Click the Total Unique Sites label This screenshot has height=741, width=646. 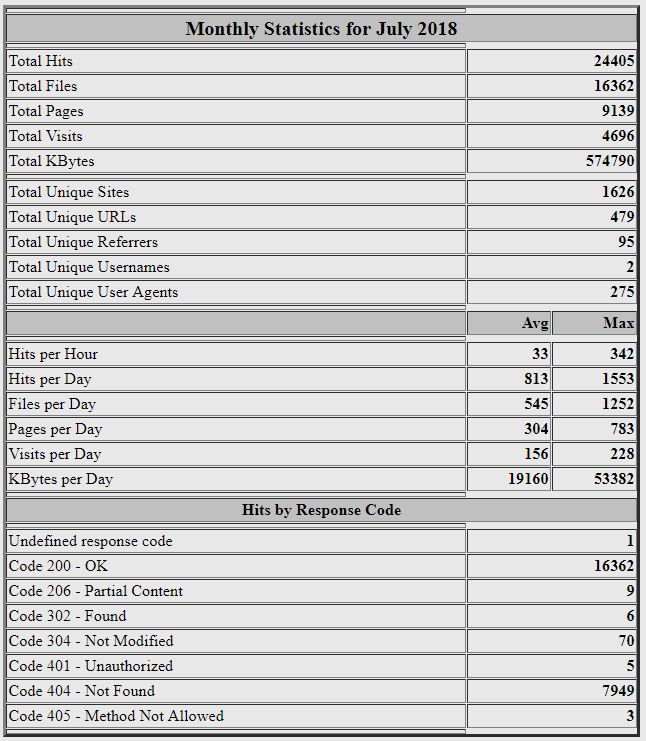click(x=69, y=192)
